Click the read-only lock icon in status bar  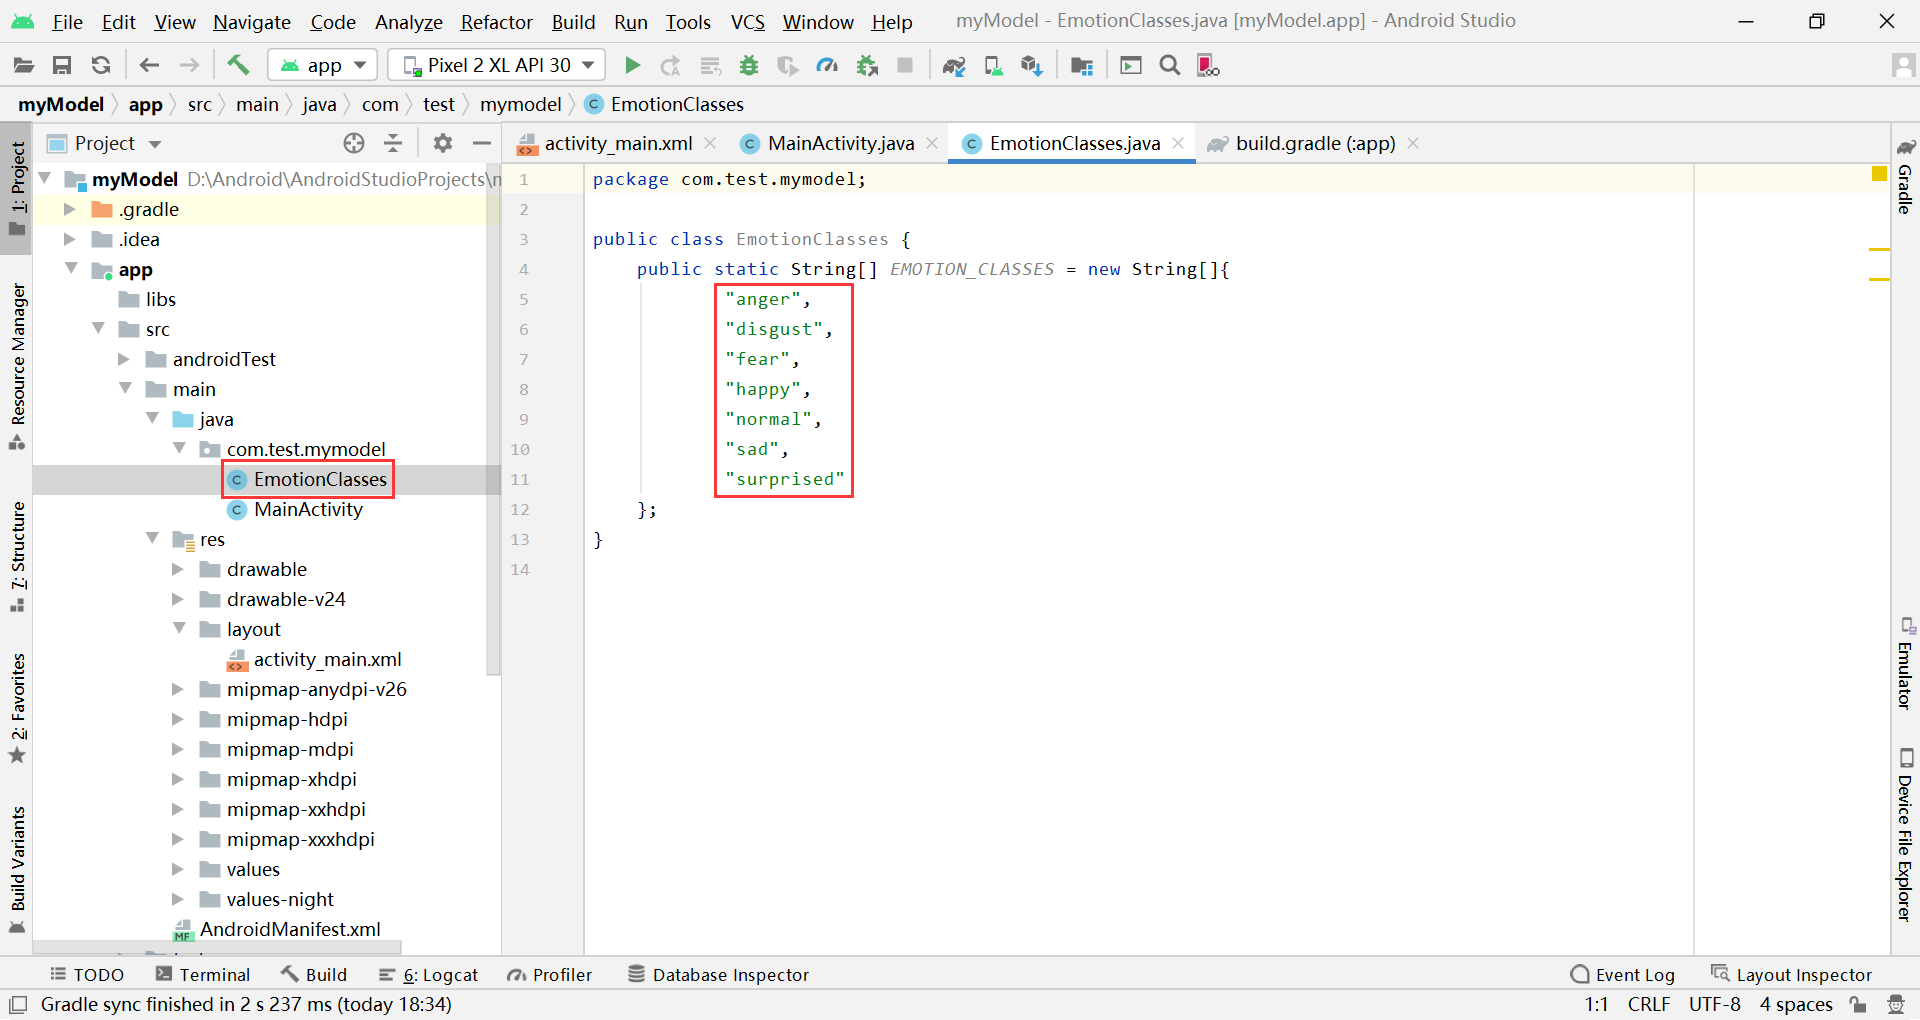(x=1858, y=1004)
